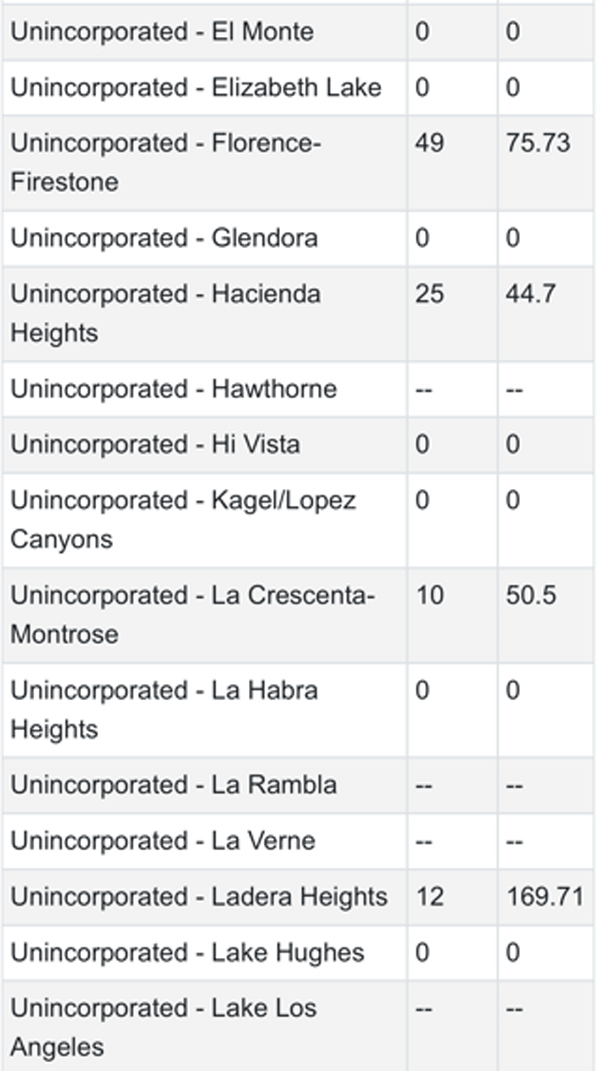Click the Unincorporated - El Monte row label
Screen dimensions: 600x1071
click(x=162, y=32)
